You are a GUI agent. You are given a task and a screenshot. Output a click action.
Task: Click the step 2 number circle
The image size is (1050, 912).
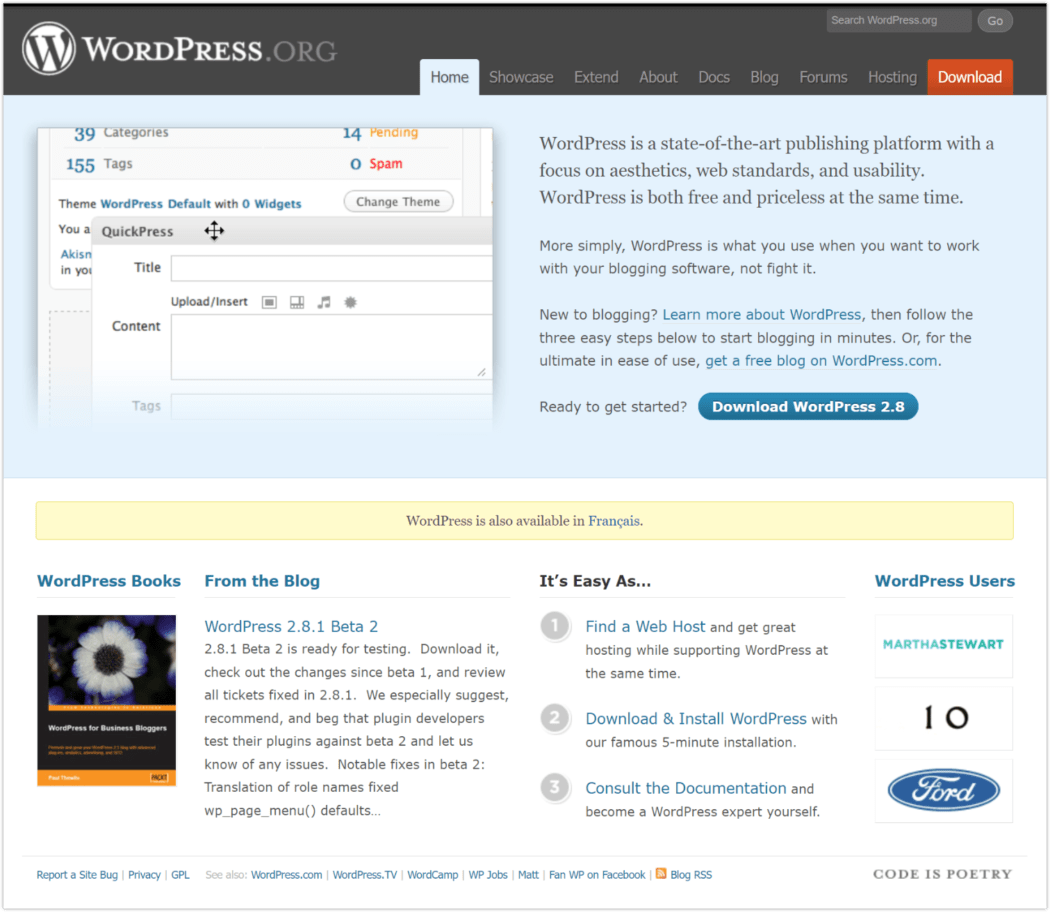[x=554, y=718]
